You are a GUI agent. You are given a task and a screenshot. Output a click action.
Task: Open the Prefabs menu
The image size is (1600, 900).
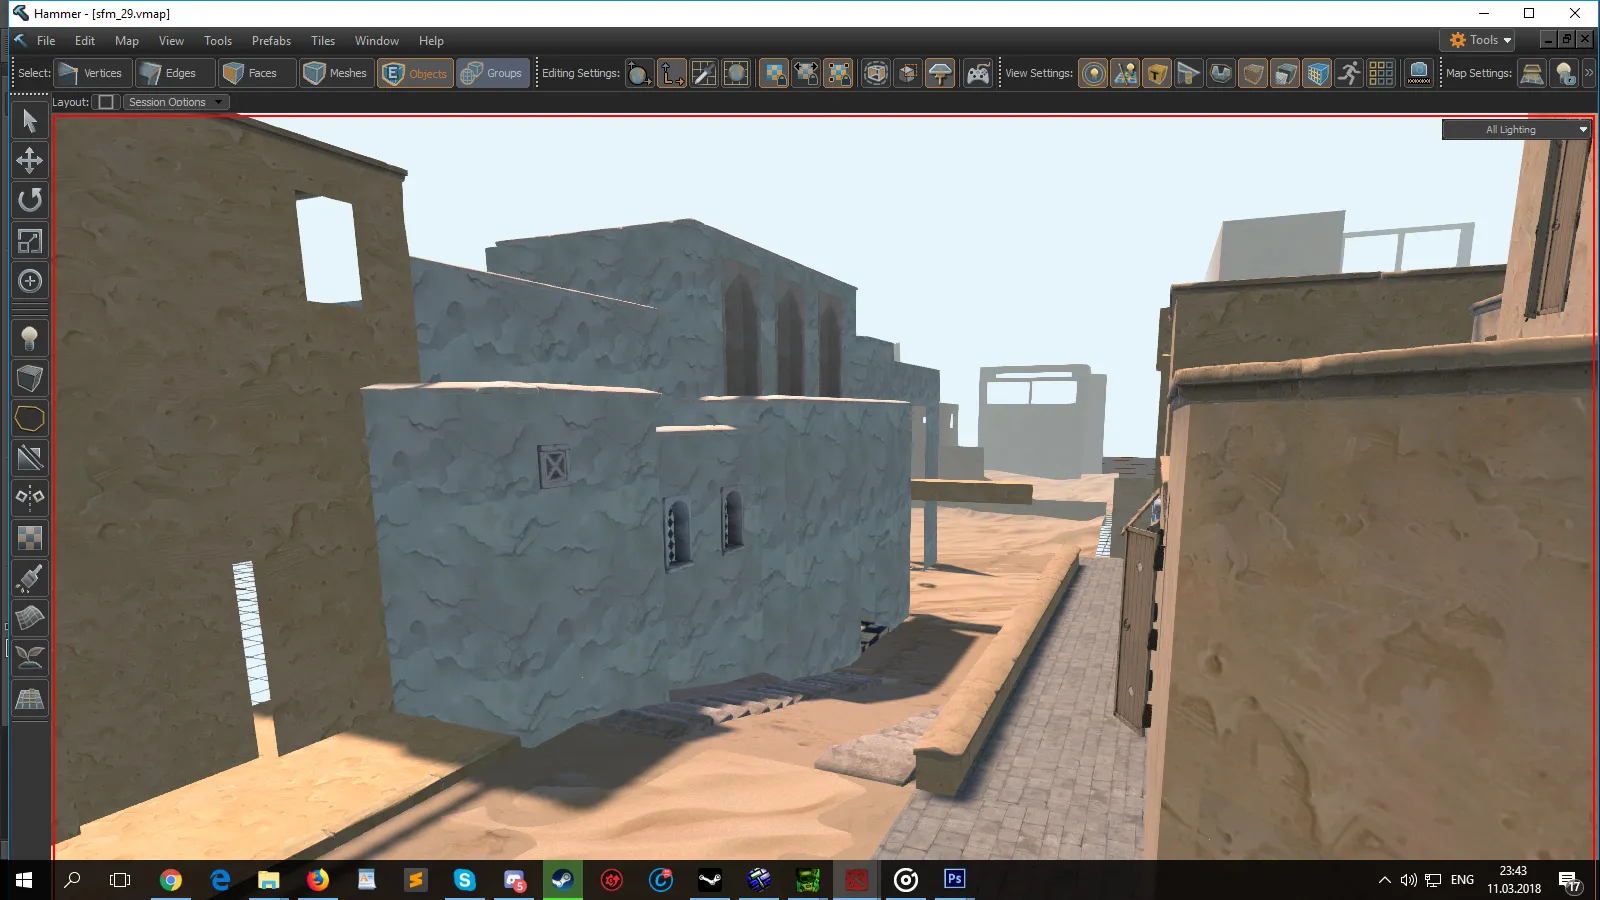click(271, 41)
